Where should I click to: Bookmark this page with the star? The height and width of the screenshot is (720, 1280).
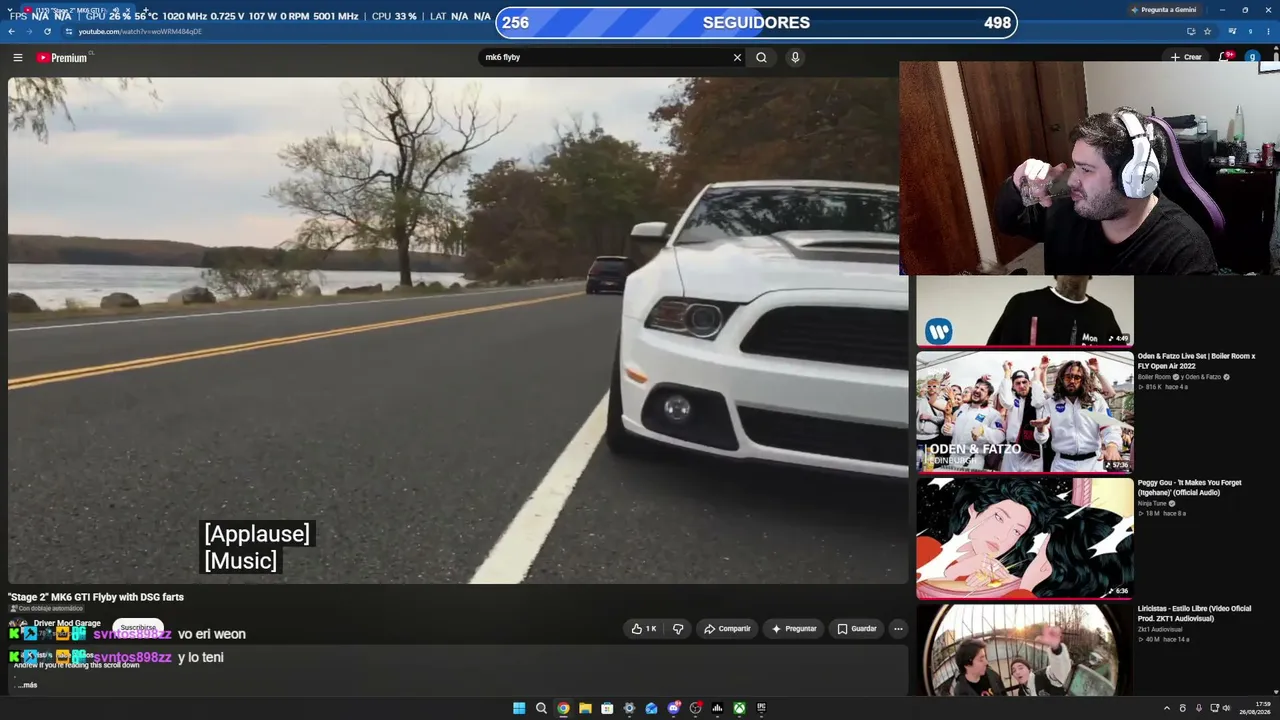click(1207, 31)
